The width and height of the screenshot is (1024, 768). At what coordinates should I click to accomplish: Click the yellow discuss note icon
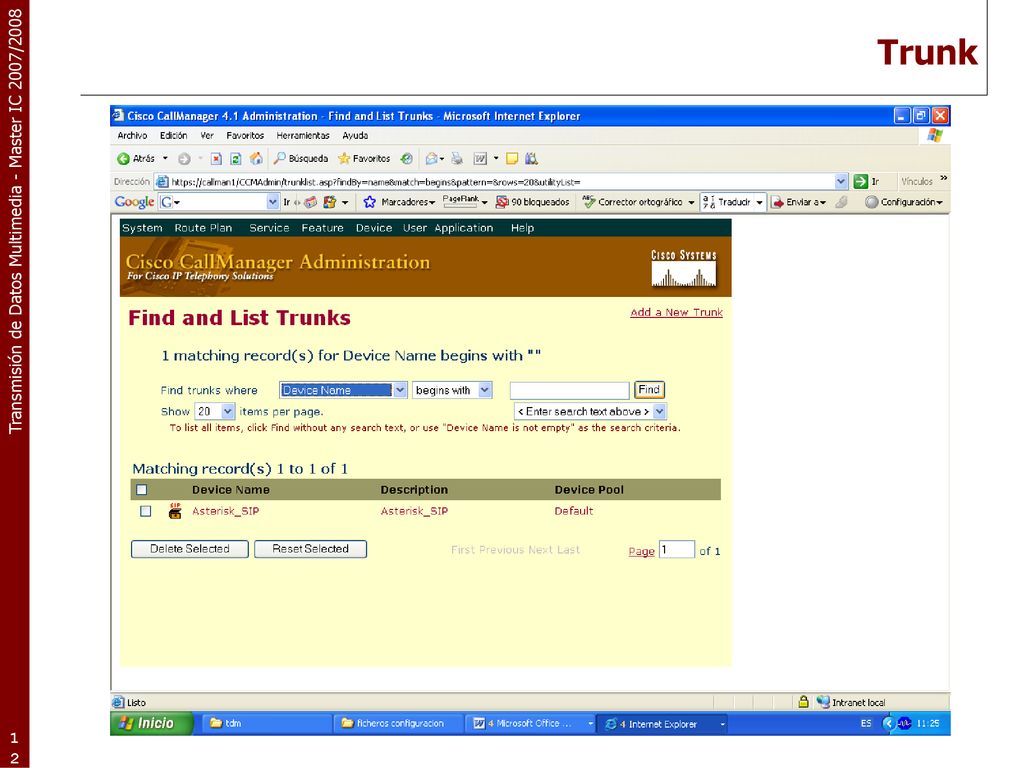(x=512, y=159)
